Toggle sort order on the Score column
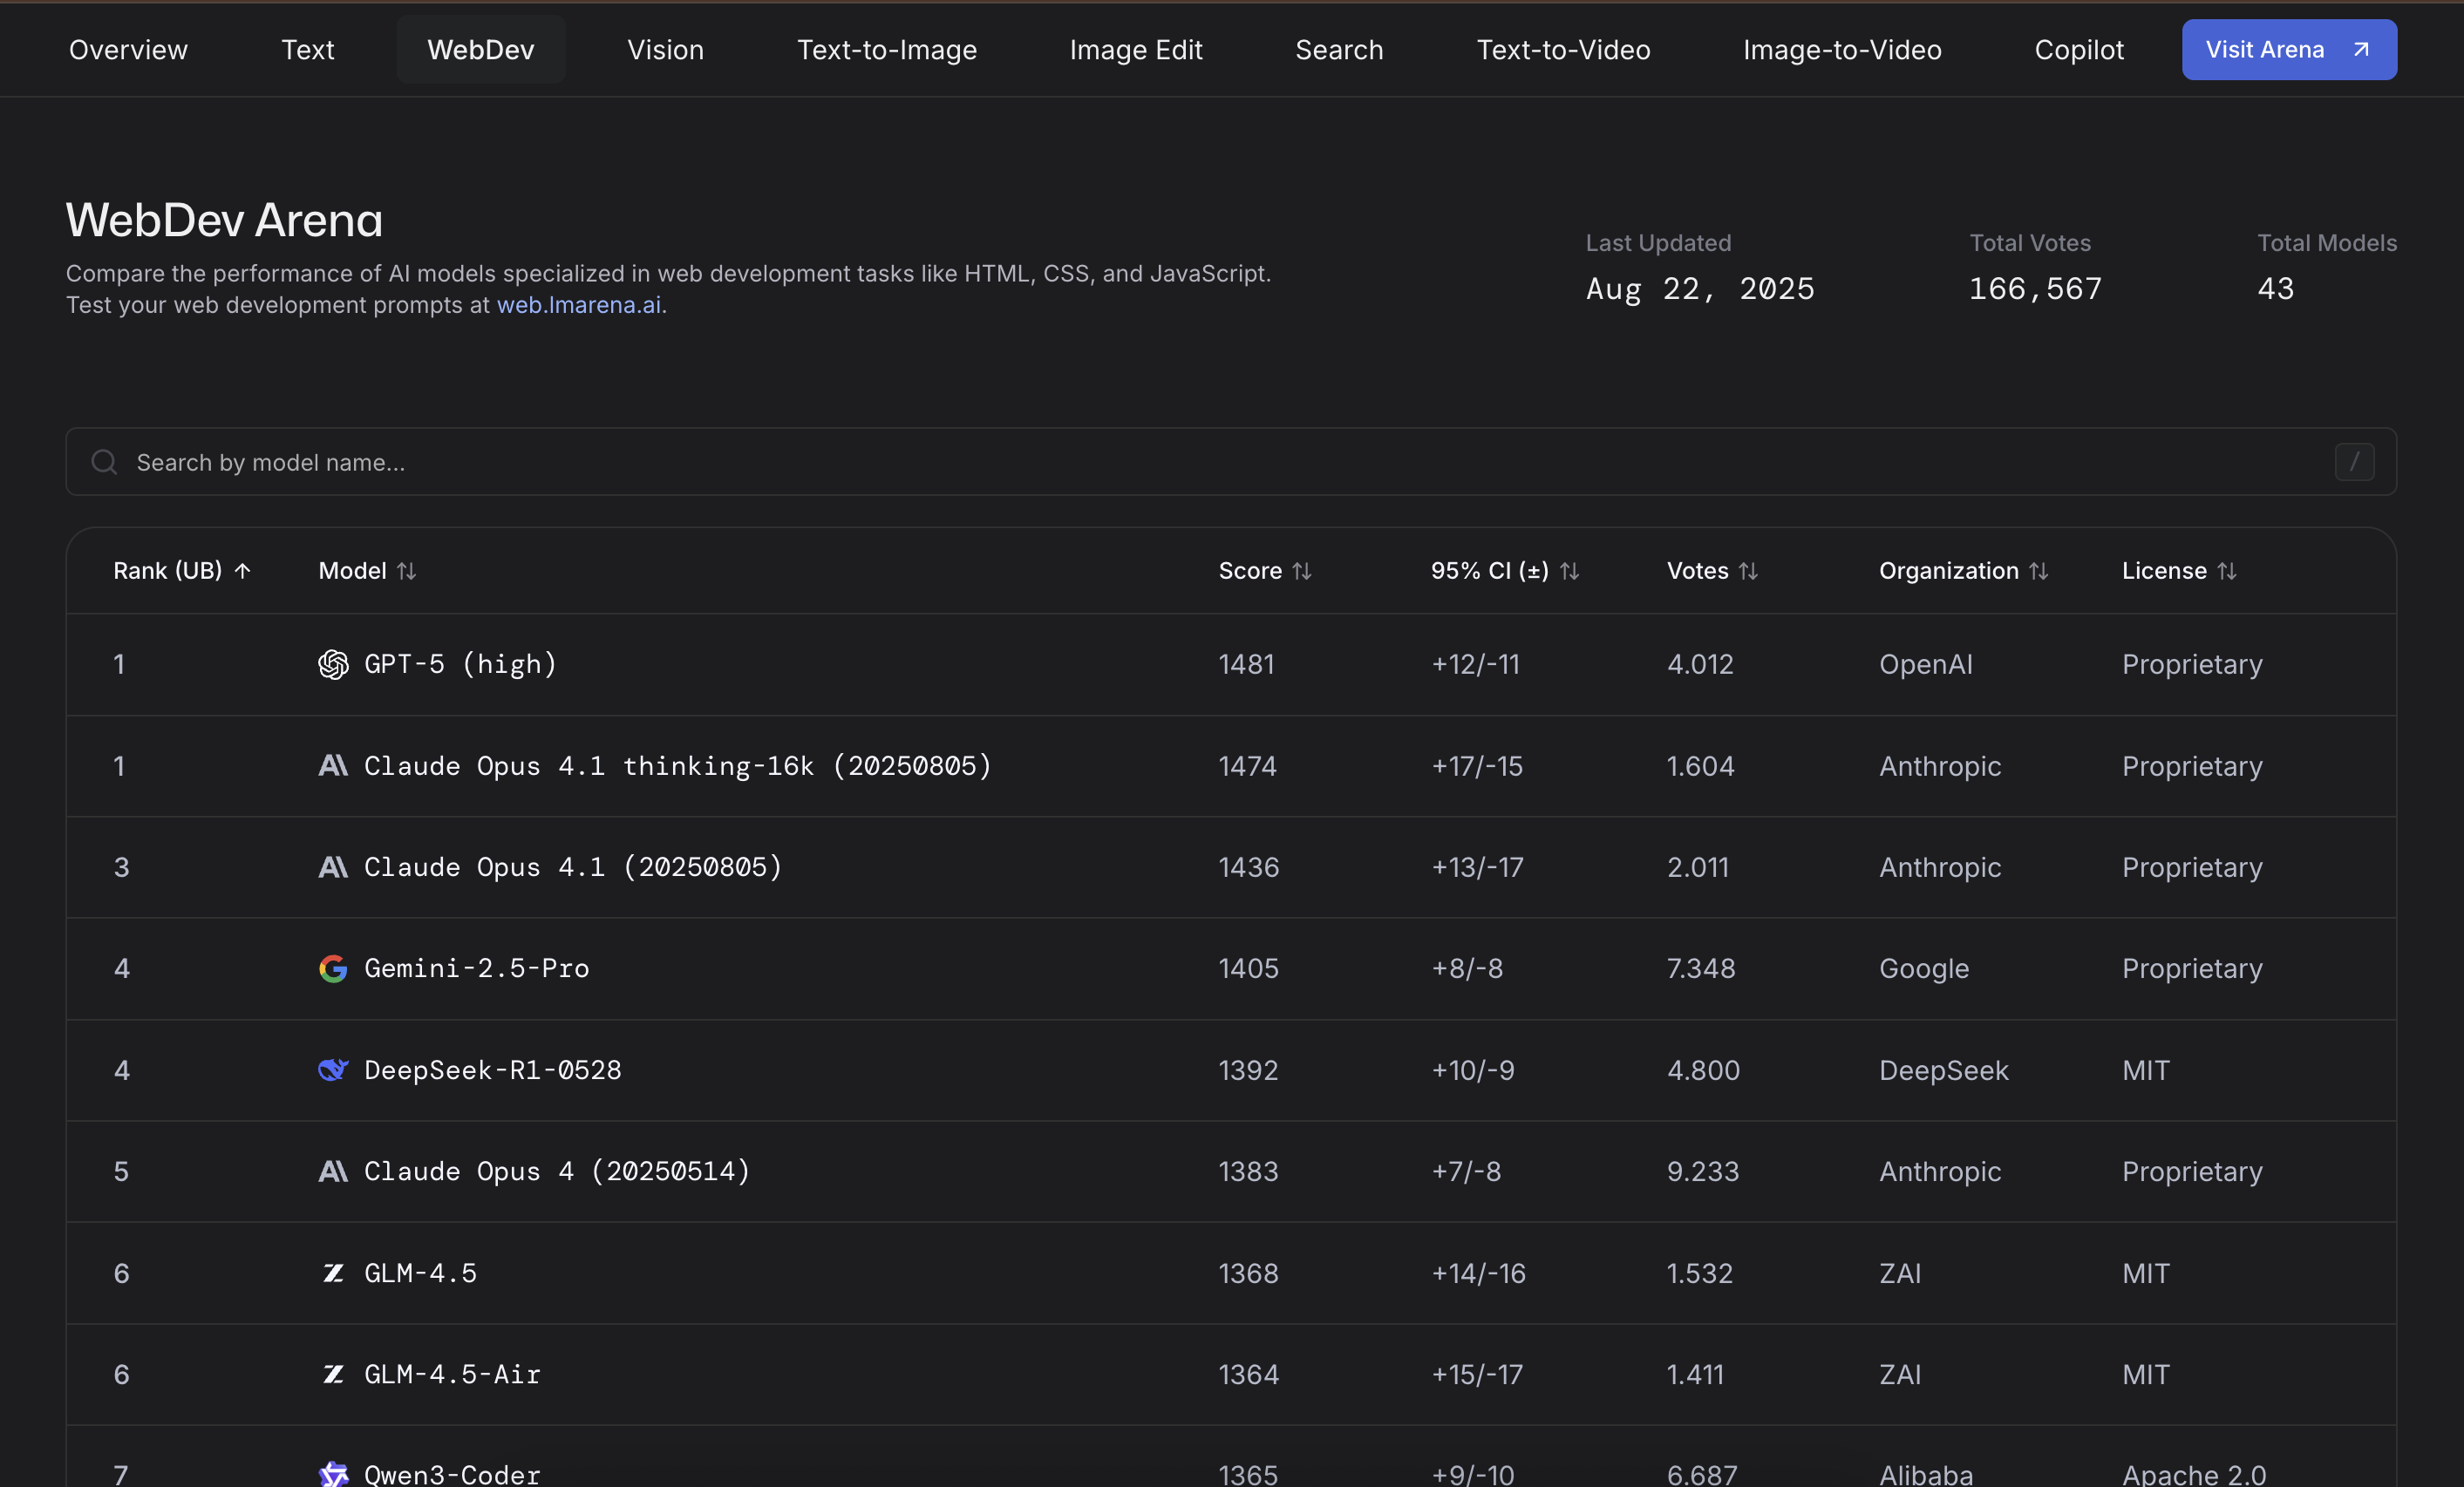Viewport: 2464px width, 1487px height. (1303, 571)
